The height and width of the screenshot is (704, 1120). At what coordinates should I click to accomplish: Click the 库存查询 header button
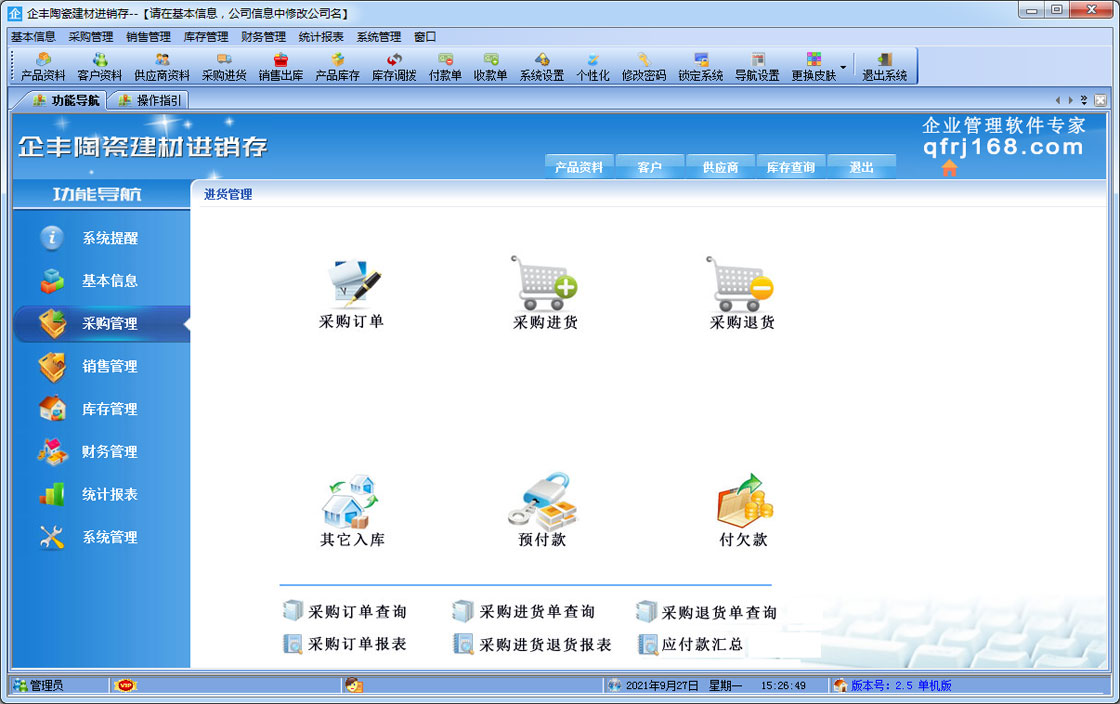(790, 167)
